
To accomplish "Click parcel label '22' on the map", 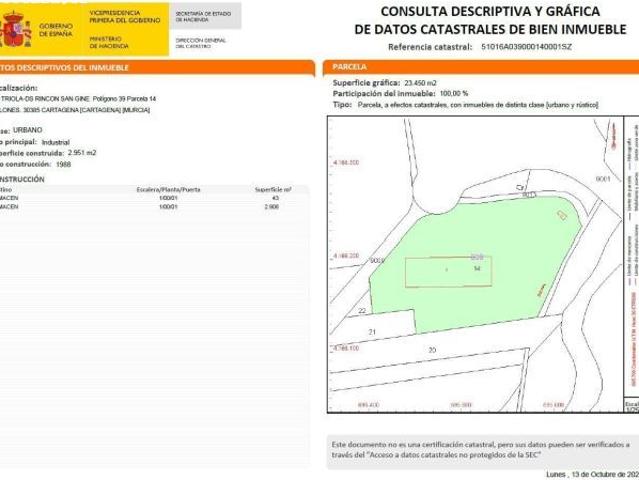I will (362, 311).
